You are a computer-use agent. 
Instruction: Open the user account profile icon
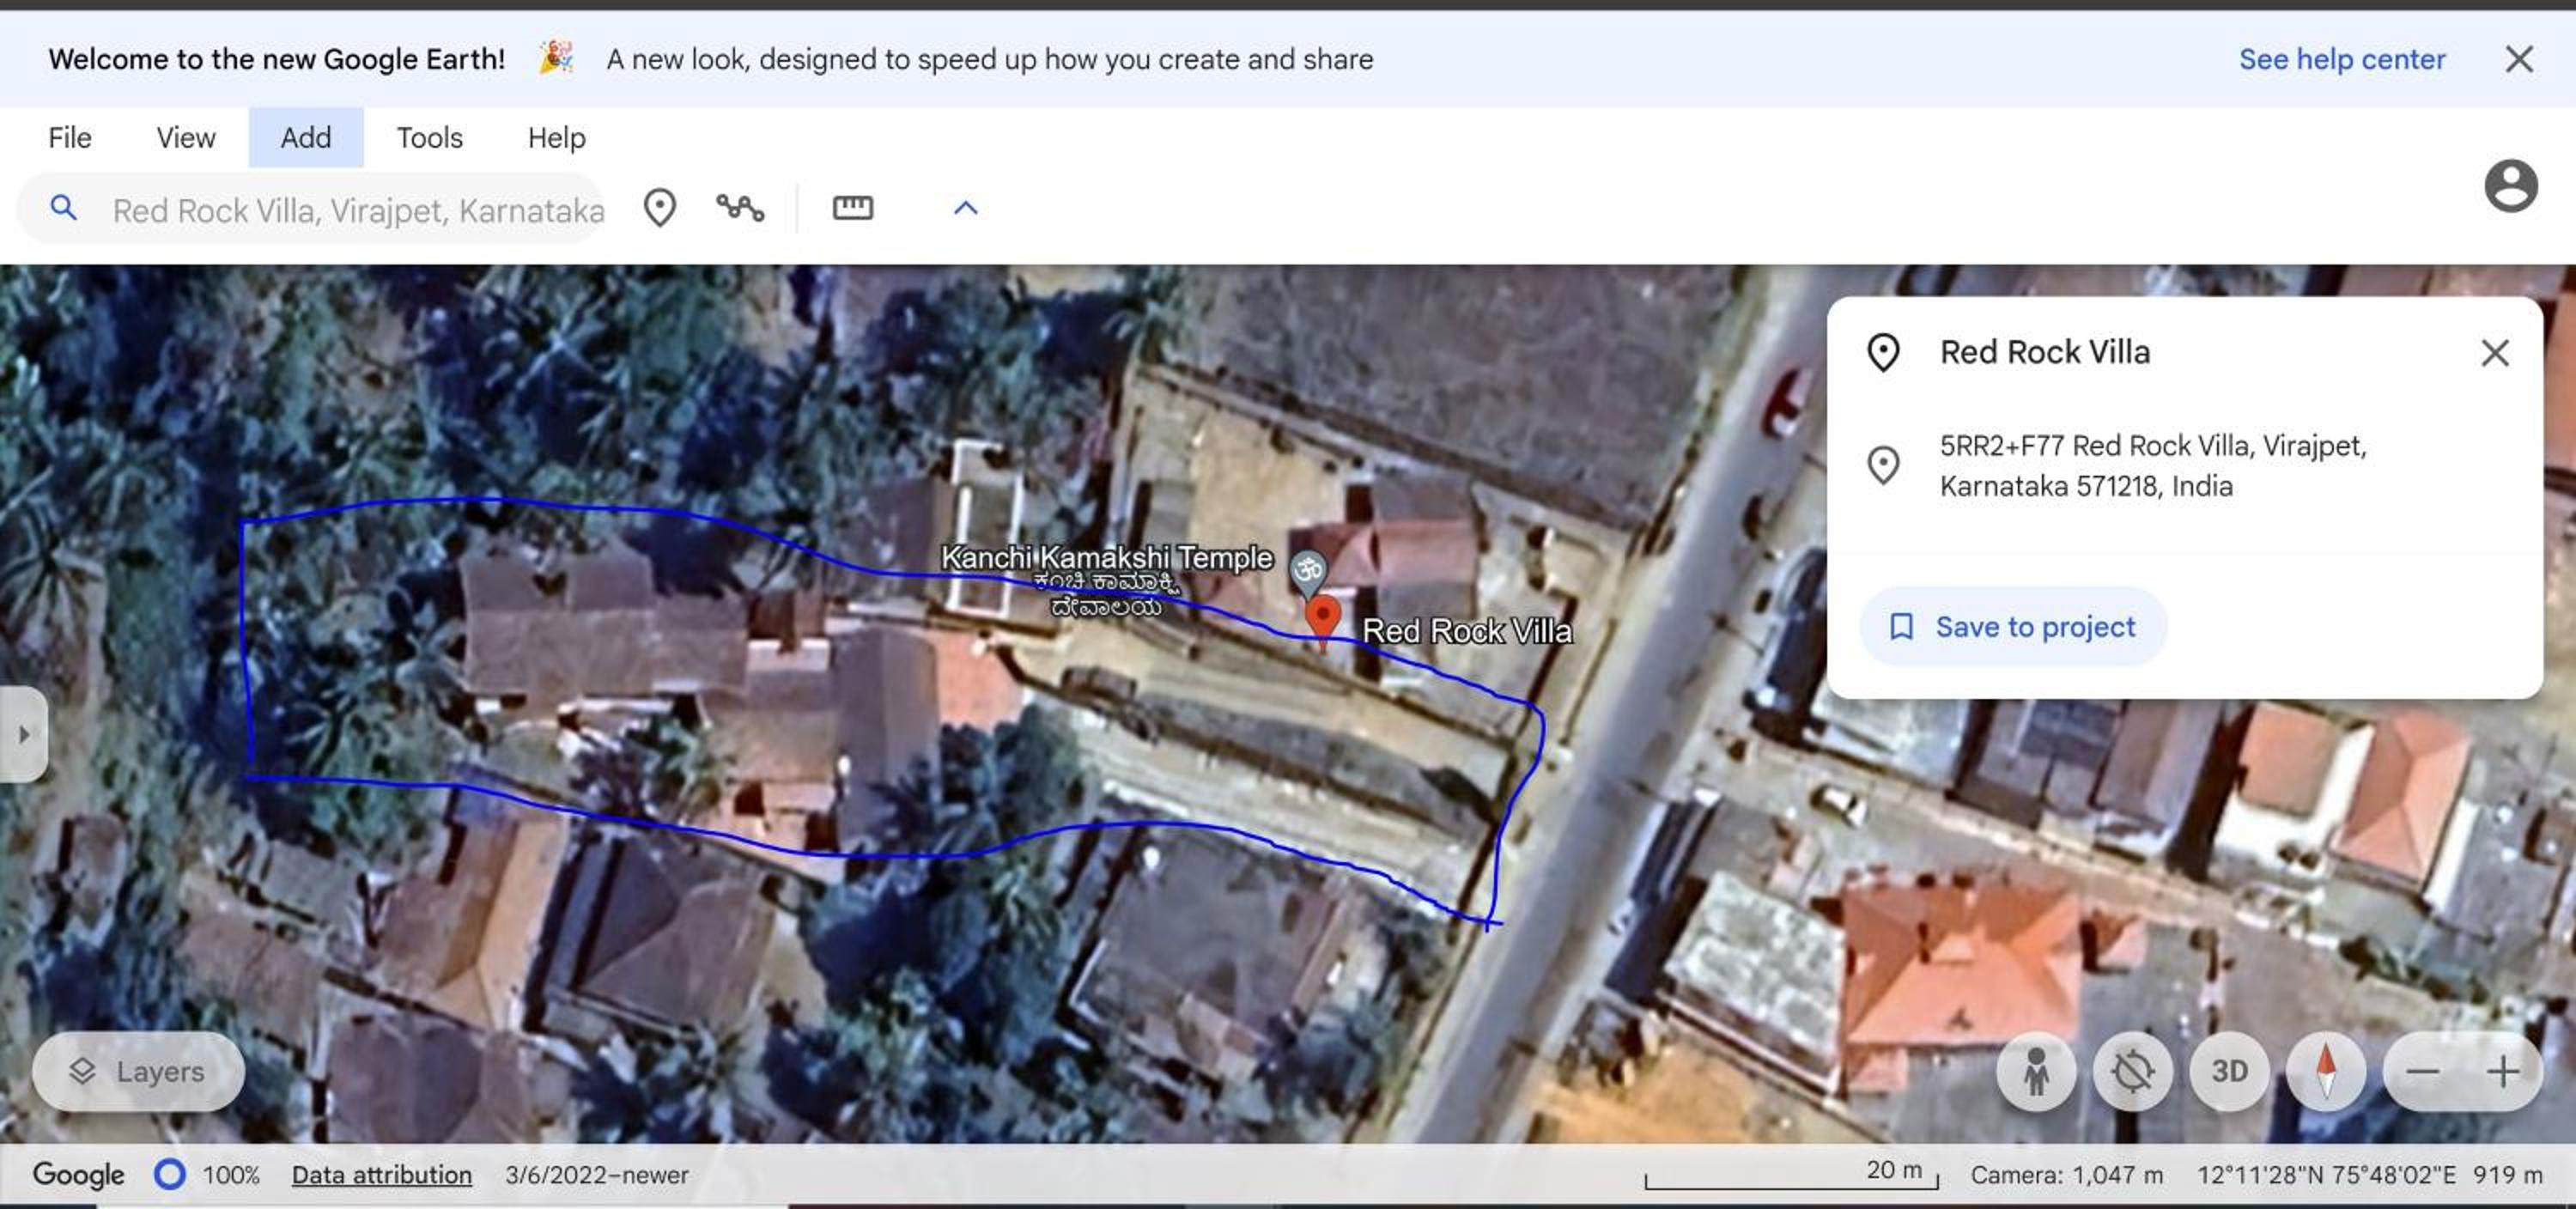2511,186
